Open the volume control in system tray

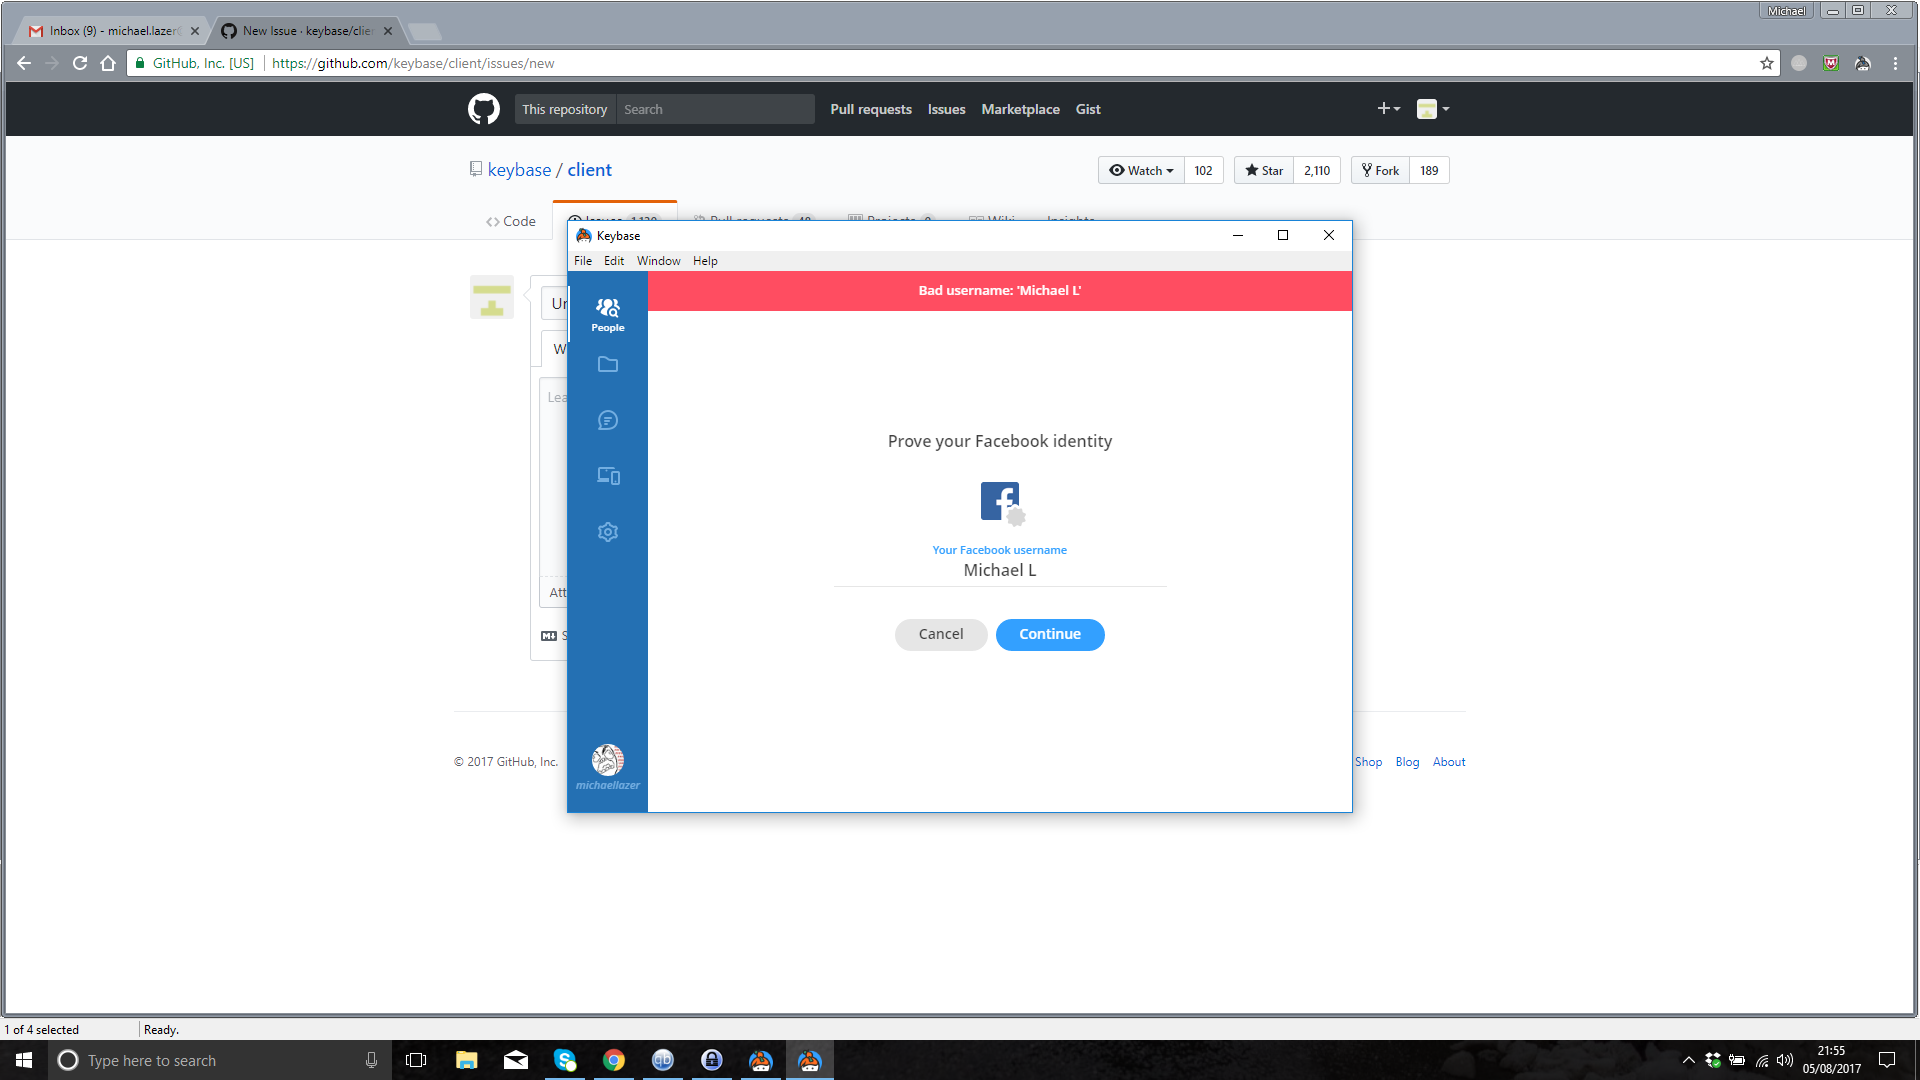point(1785,1060)
